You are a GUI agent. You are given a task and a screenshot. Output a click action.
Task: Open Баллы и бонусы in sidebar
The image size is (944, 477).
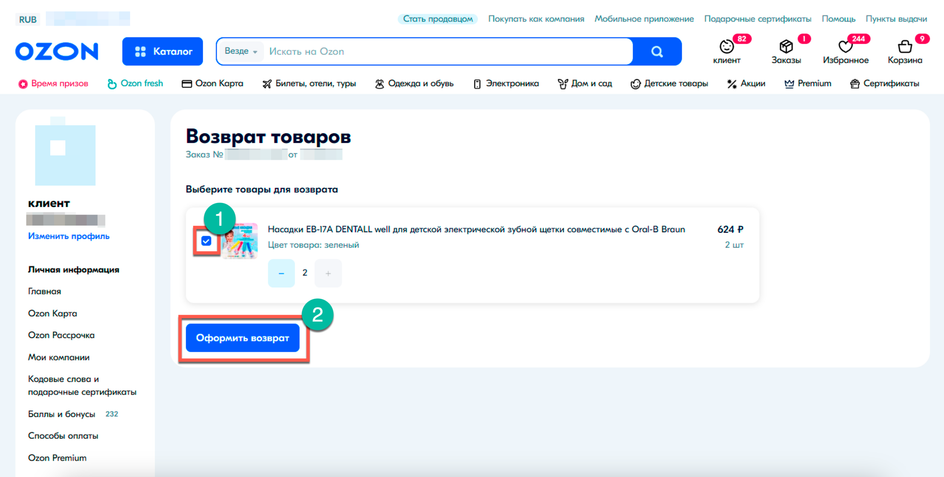(61, 414)
